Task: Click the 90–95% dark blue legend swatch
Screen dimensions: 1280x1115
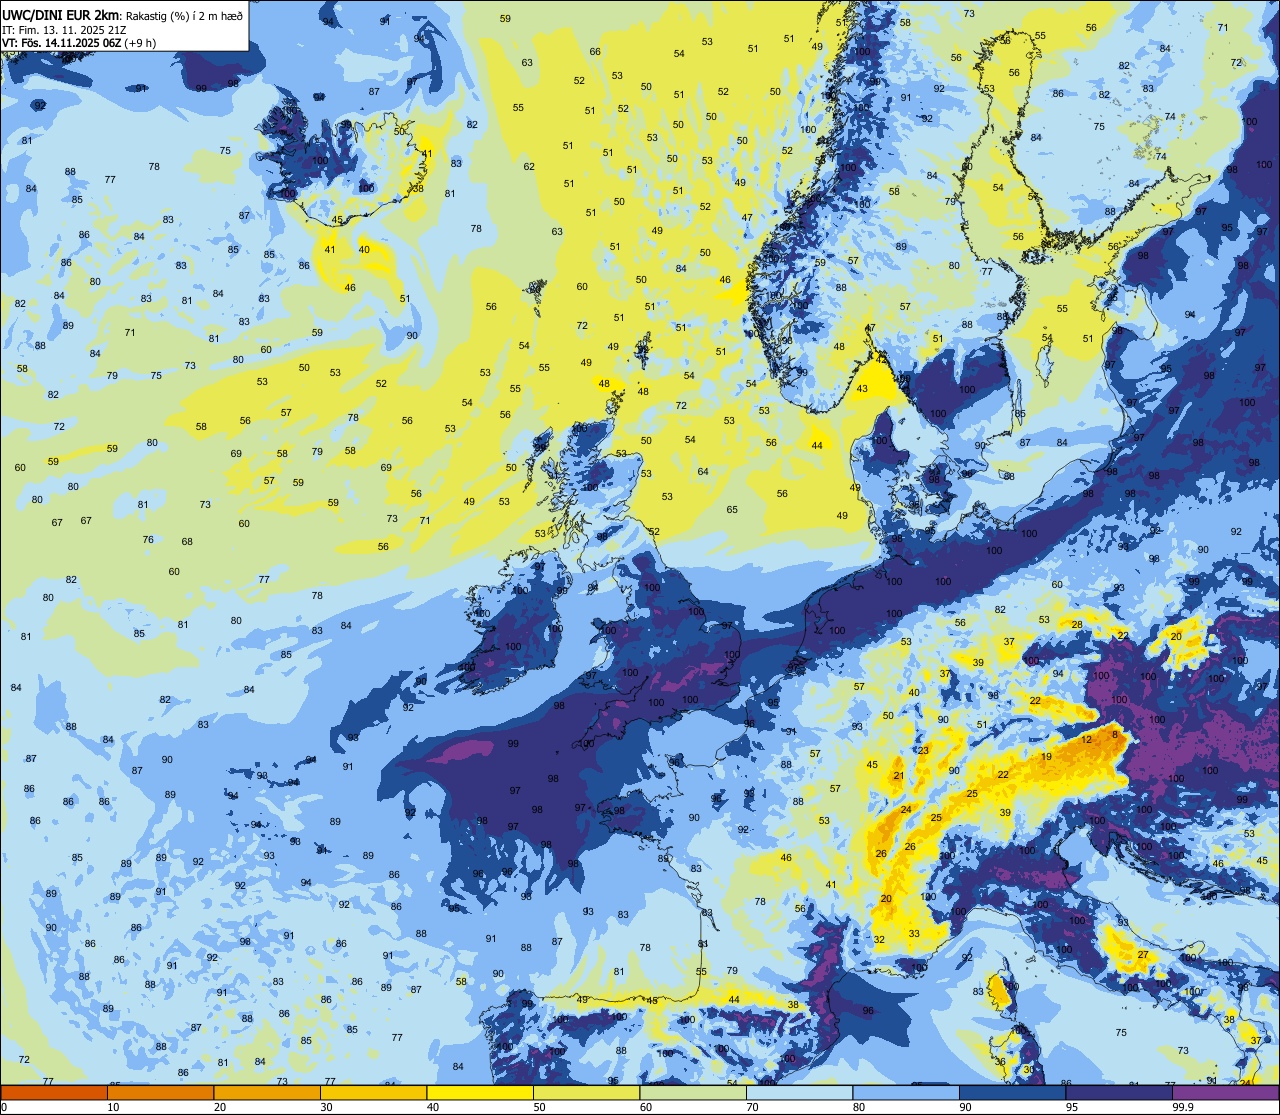Action: click(x=1012, y=1092)
